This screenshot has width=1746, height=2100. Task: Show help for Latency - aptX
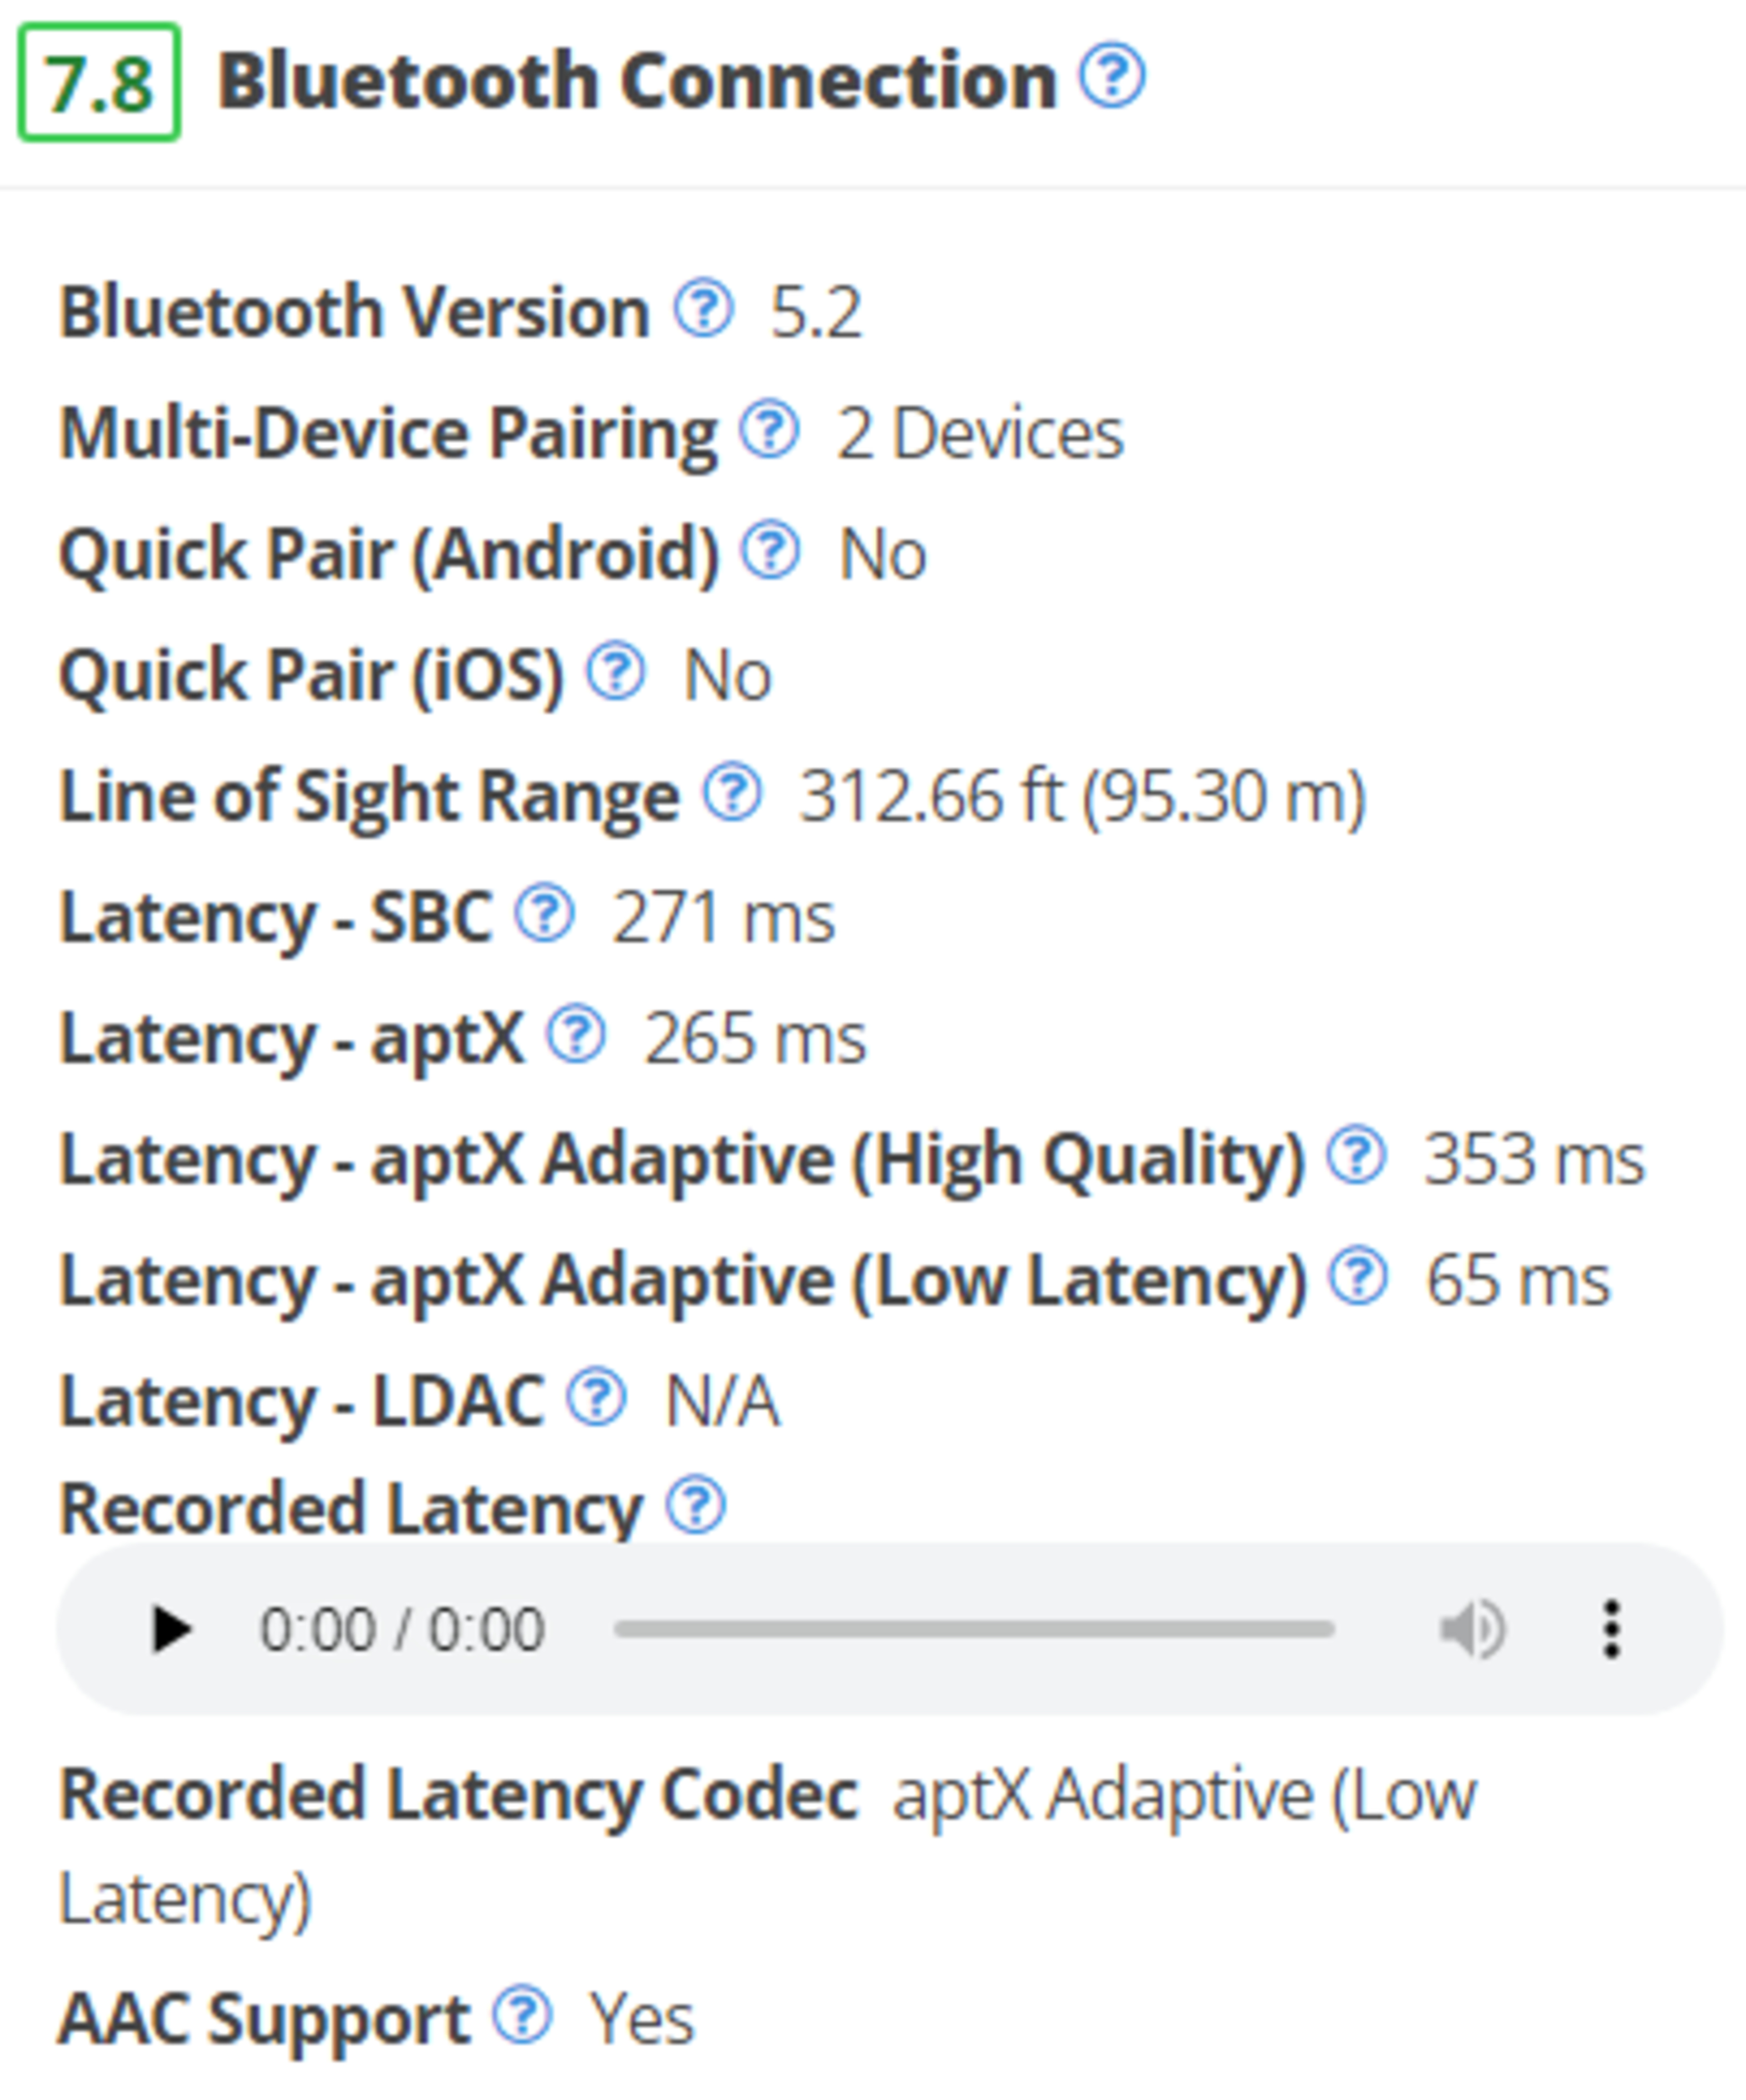(576, 1035)
